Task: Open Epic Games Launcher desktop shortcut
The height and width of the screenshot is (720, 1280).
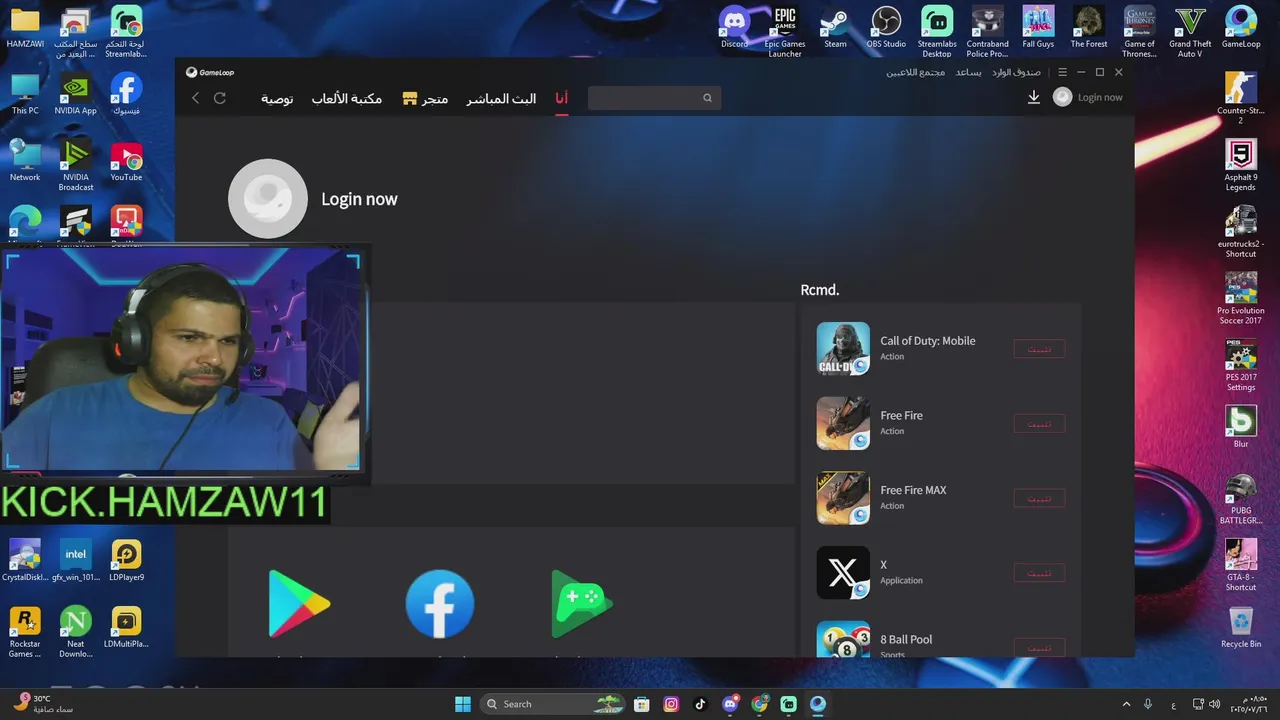Action: click(785, 31)
